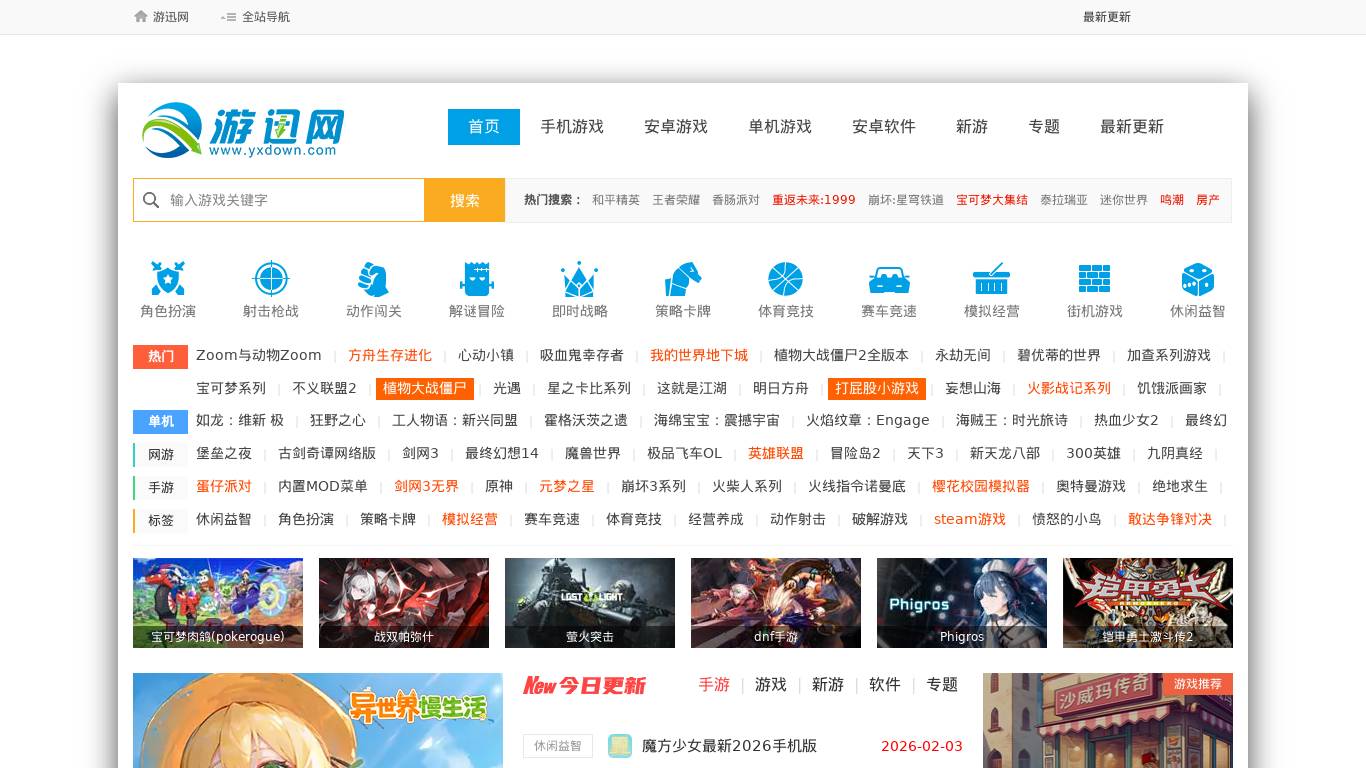This screenshot has width=1366, height=768.
Task: Click the orange 搜索 button
Action: point(465,200)
